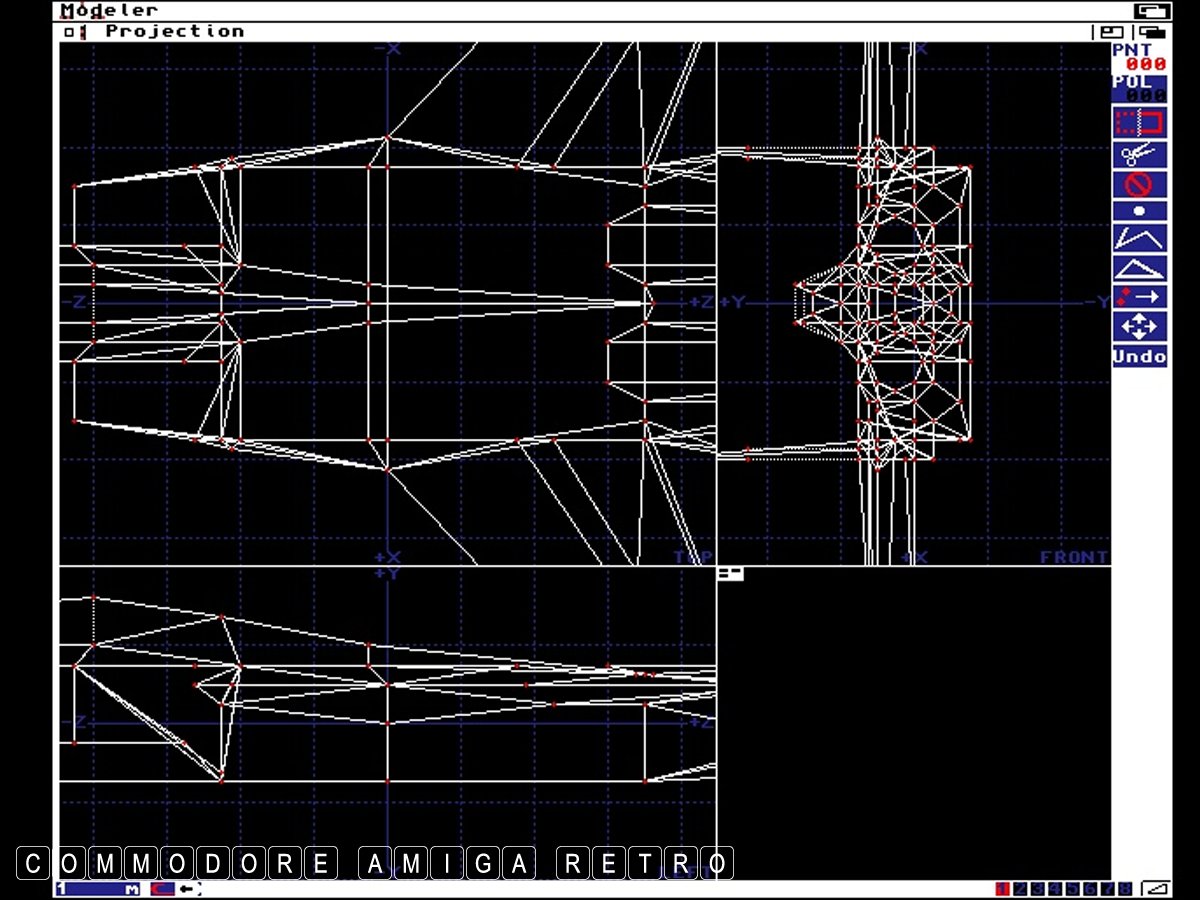Viewport: 1200px width, 900px height.
Task: Click the resize gadget at bottom-right corner
Action: [x=1157, y=888]
